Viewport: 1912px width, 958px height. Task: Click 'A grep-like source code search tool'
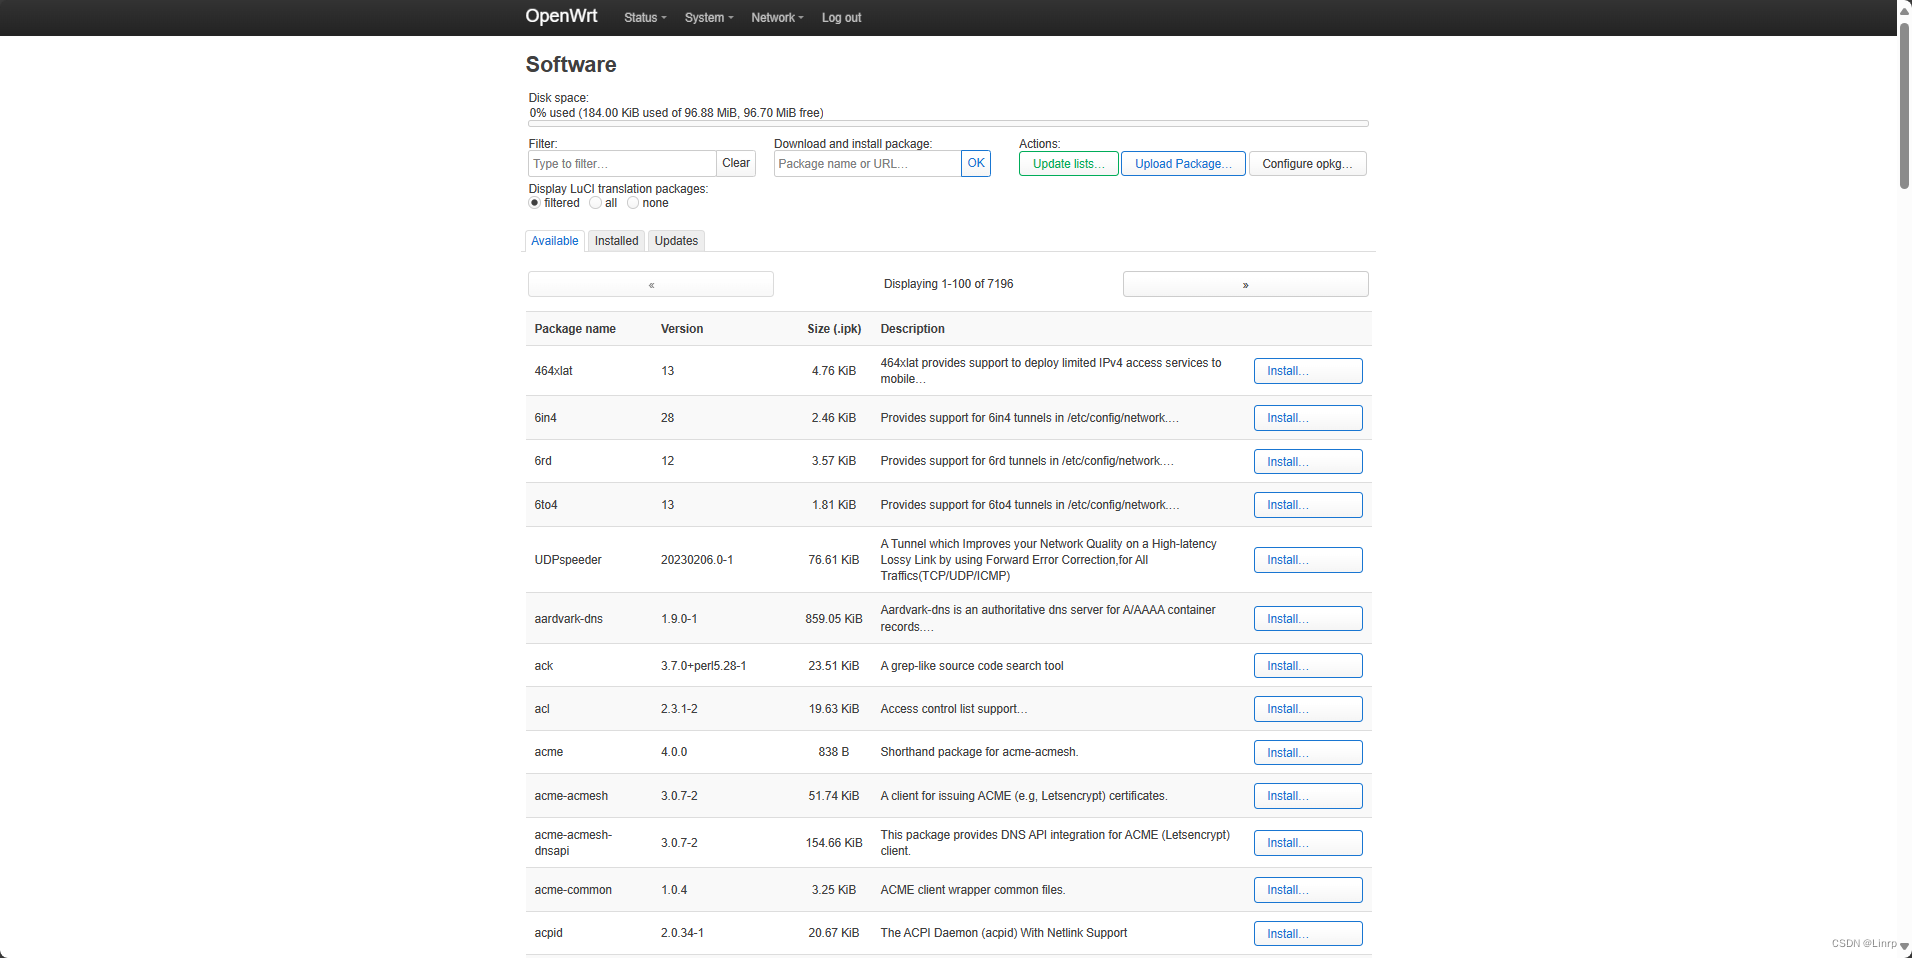click(972, 666)
